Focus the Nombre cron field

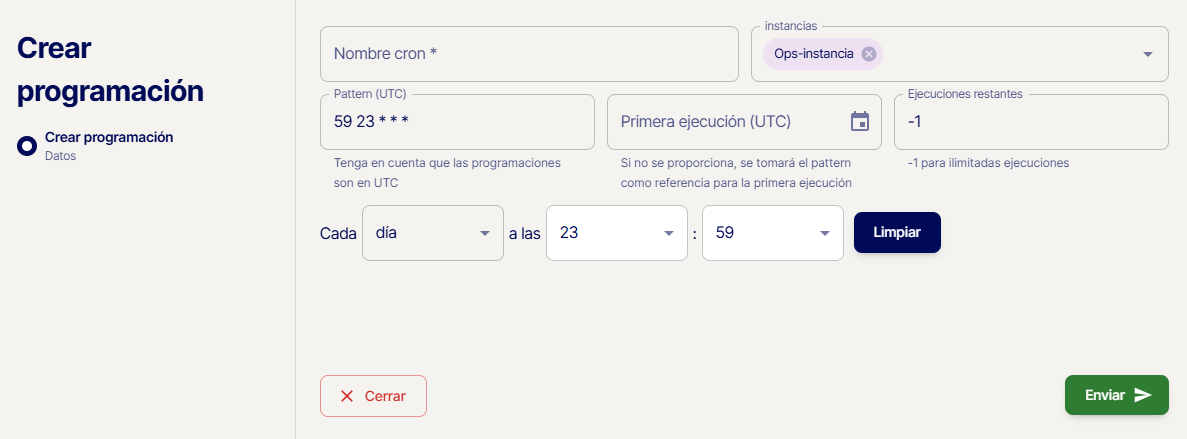(x=528, y=54)
